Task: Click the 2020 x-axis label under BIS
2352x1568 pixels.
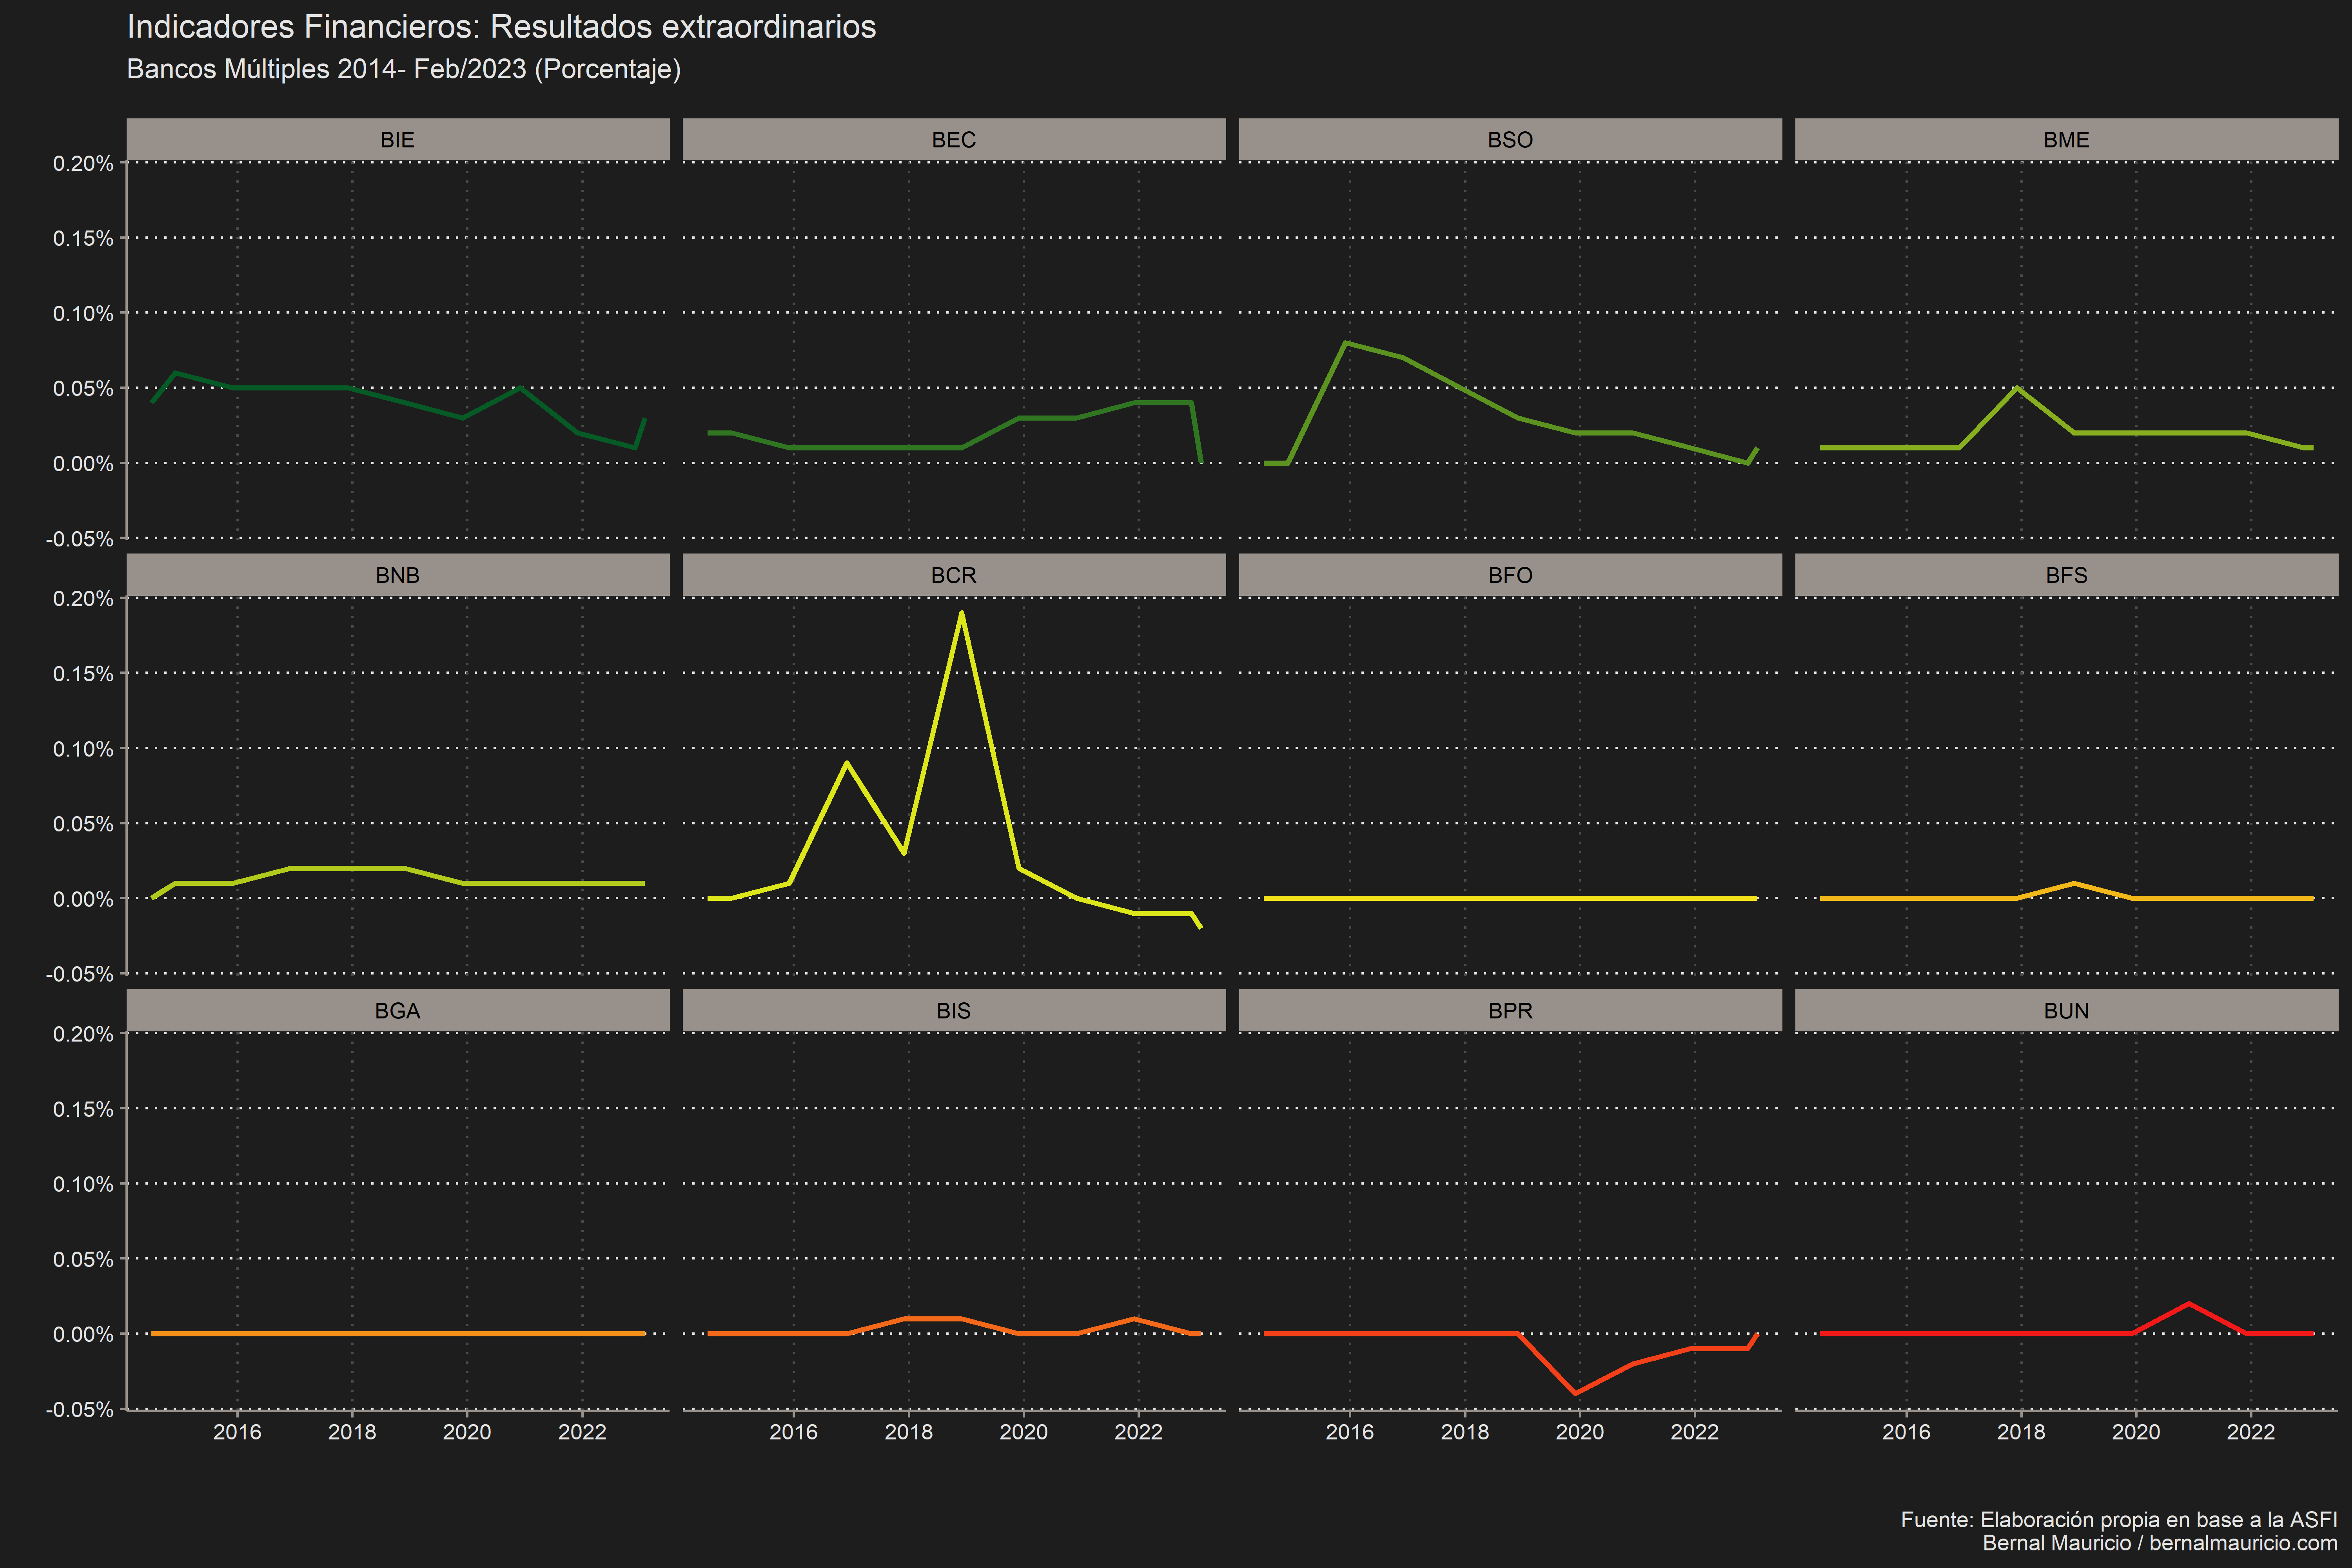Action: pos(1023,1432)
